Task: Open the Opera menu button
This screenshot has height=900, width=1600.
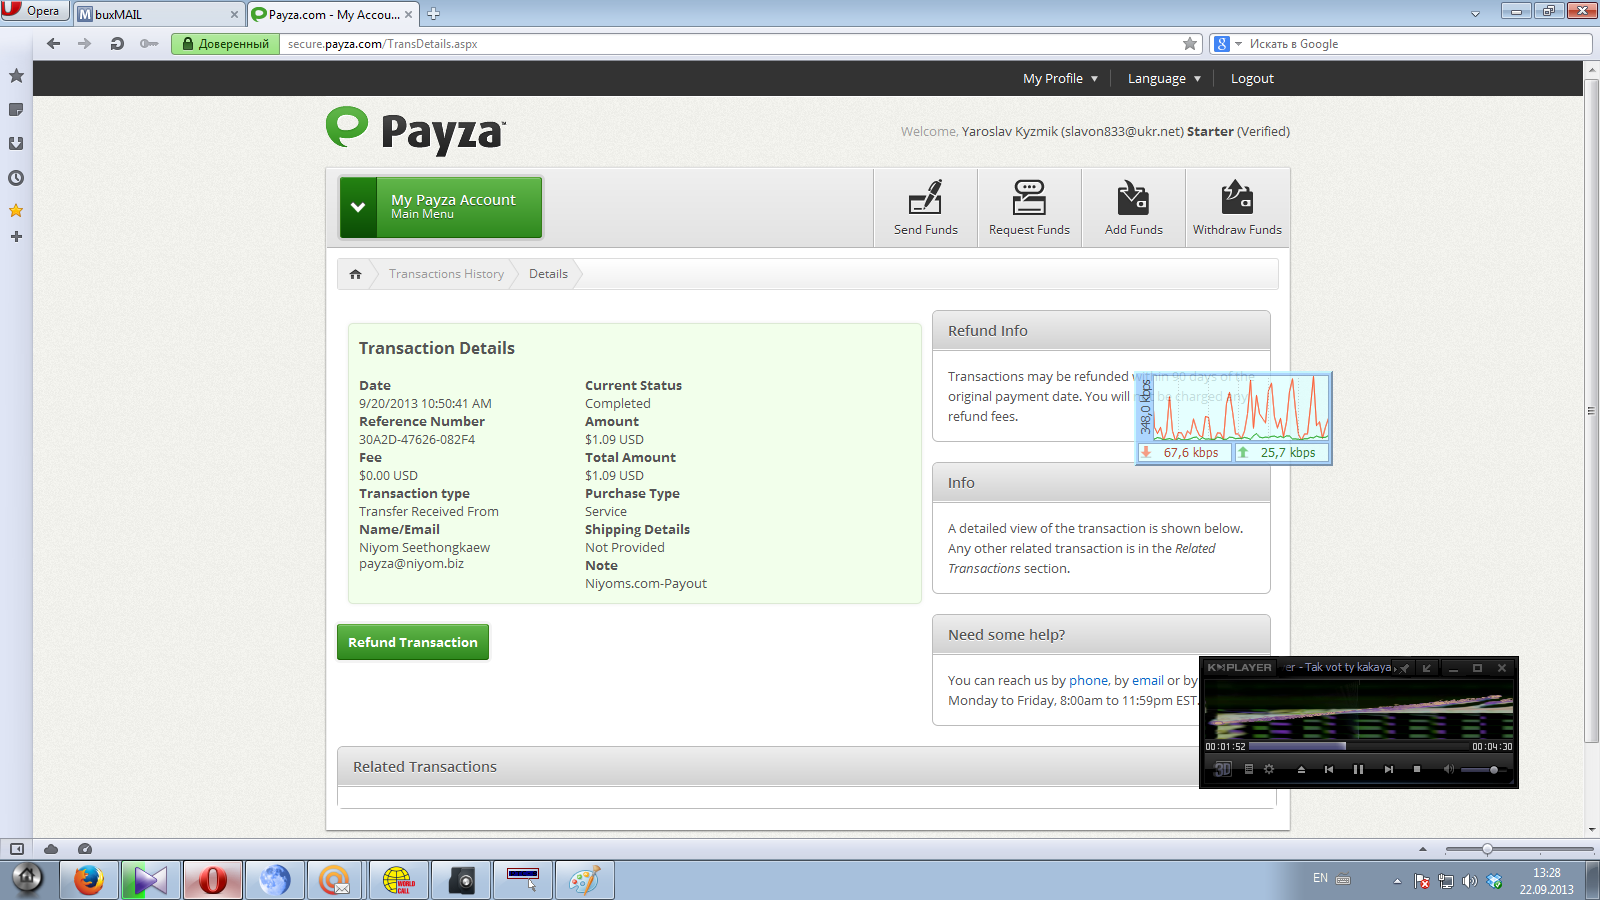Action: tap(33, 11)
